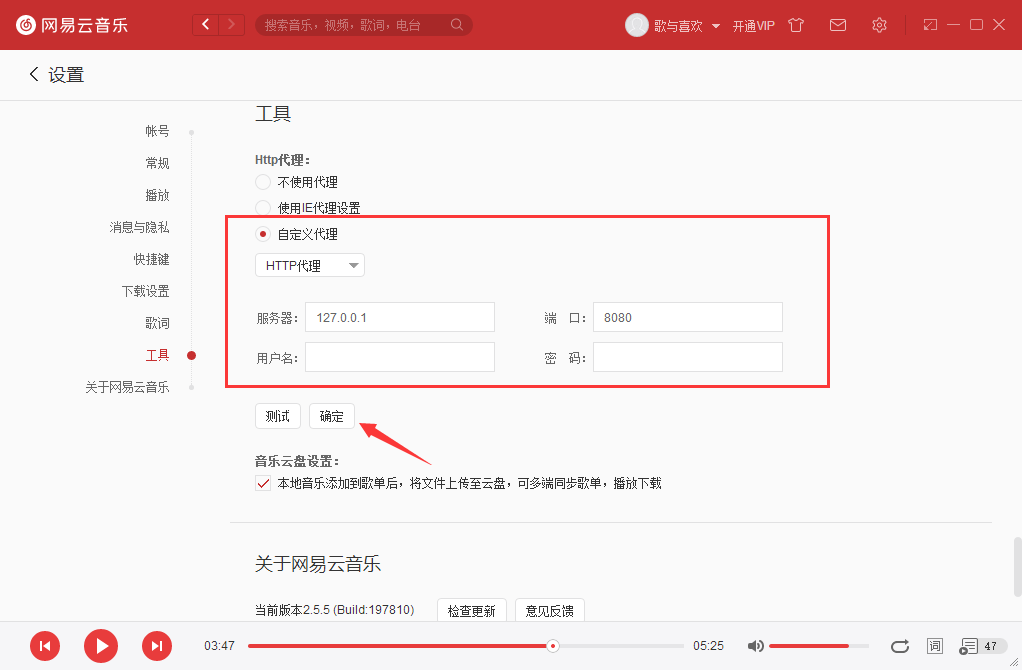Click the version text 当前版本2.5.5
Viewport: 1022px width, 670px height.
point(334,610)
